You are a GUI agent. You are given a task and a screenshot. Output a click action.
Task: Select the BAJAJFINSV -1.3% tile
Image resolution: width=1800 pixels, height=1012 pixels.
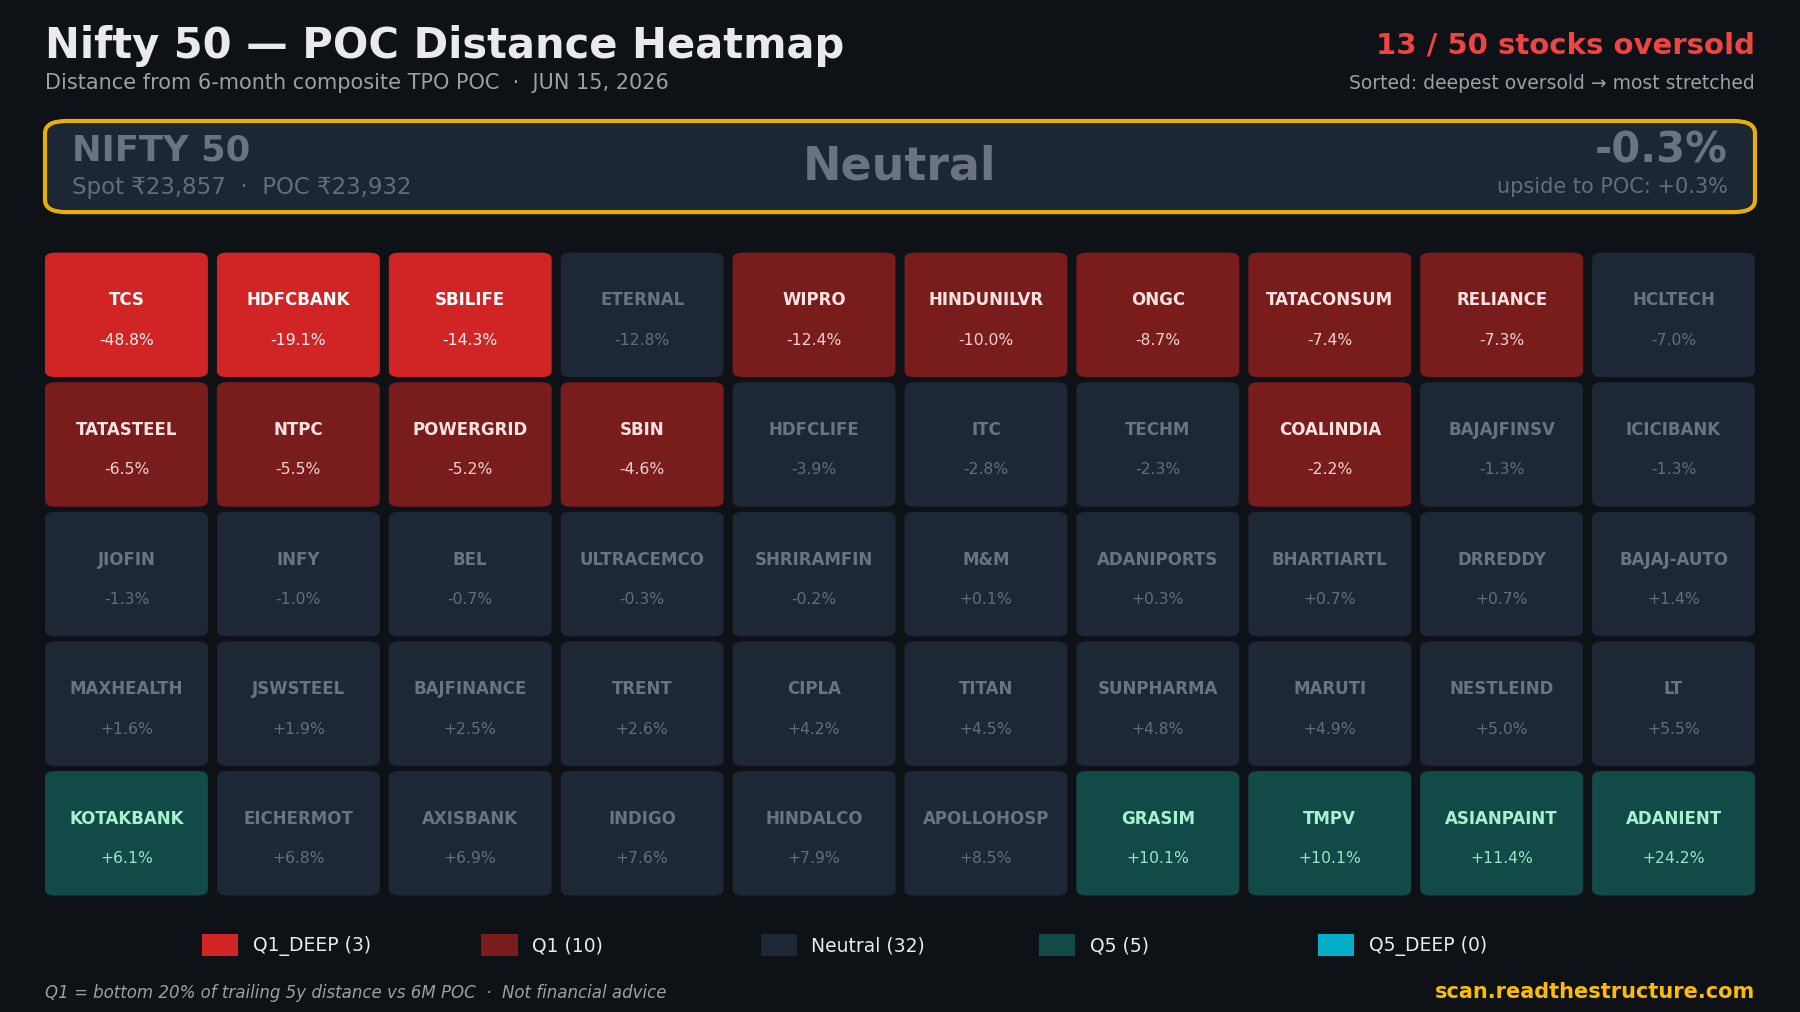pyautogui.click(x=1502, y=445)
